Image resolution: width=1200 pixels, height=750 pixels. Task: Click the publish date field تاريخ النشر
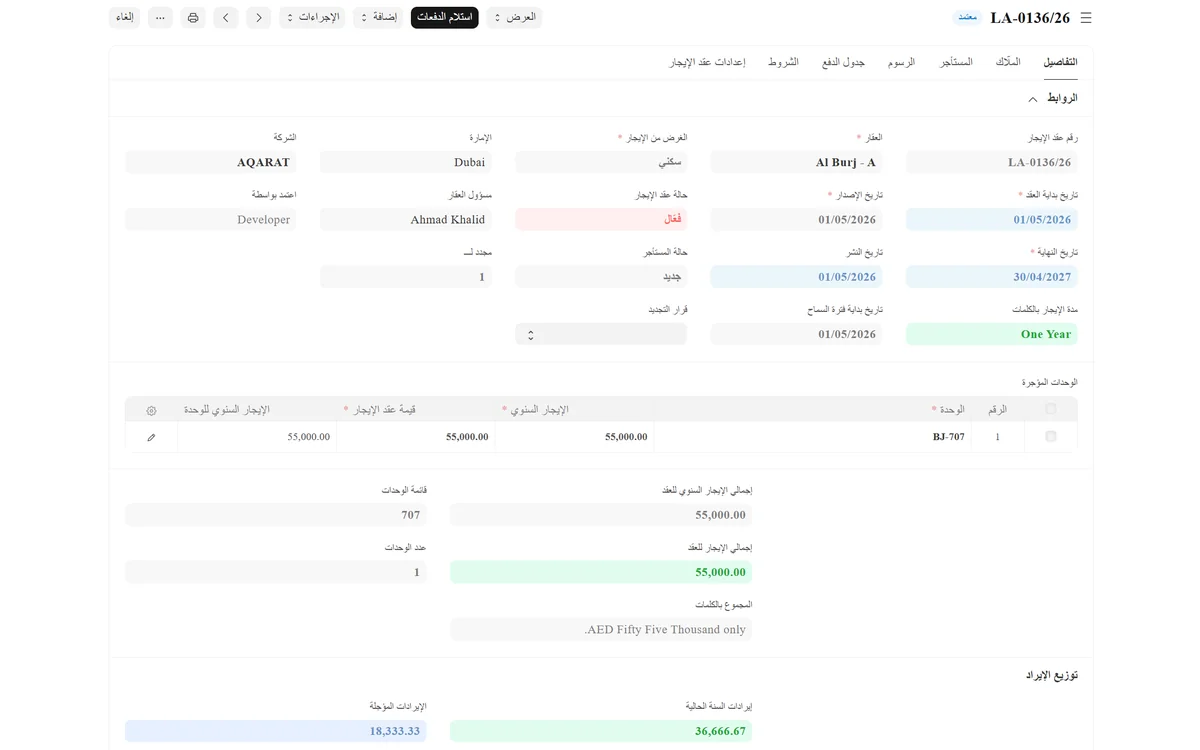pos(796,277)
